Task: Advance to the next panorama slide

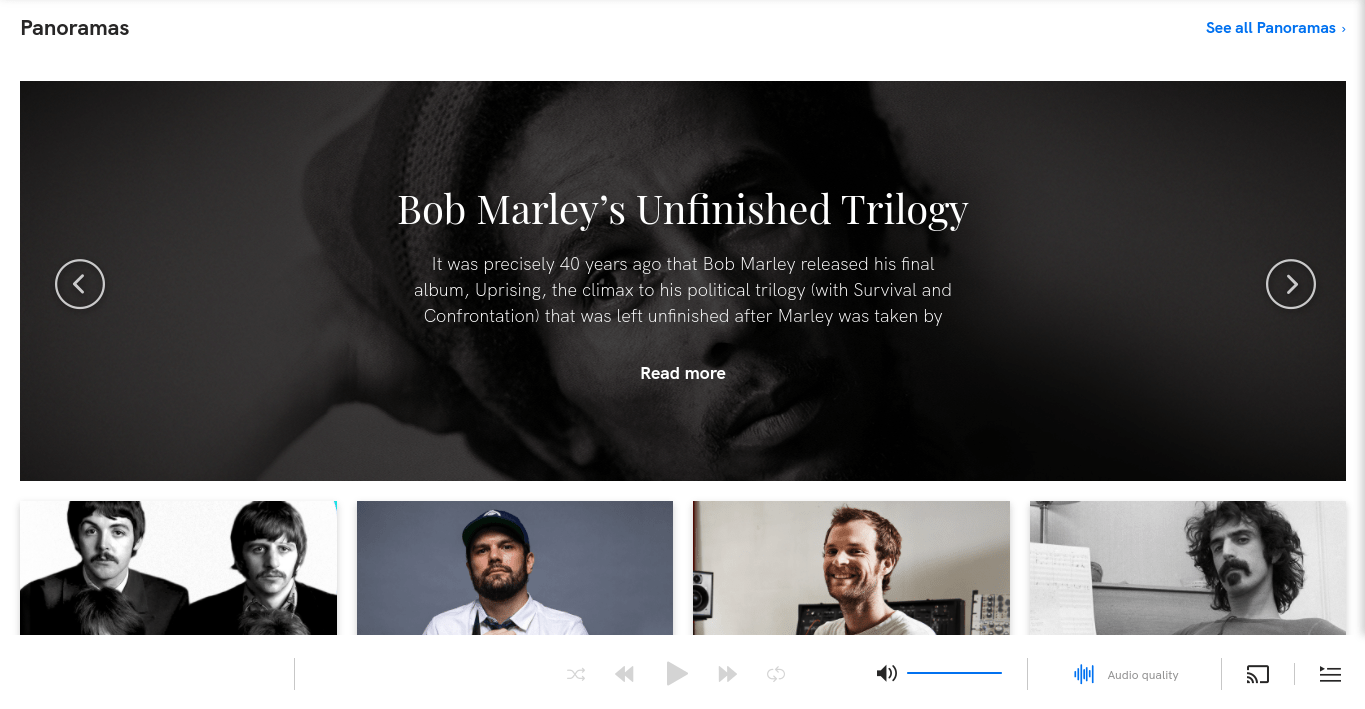Action: click(1291, 284)
